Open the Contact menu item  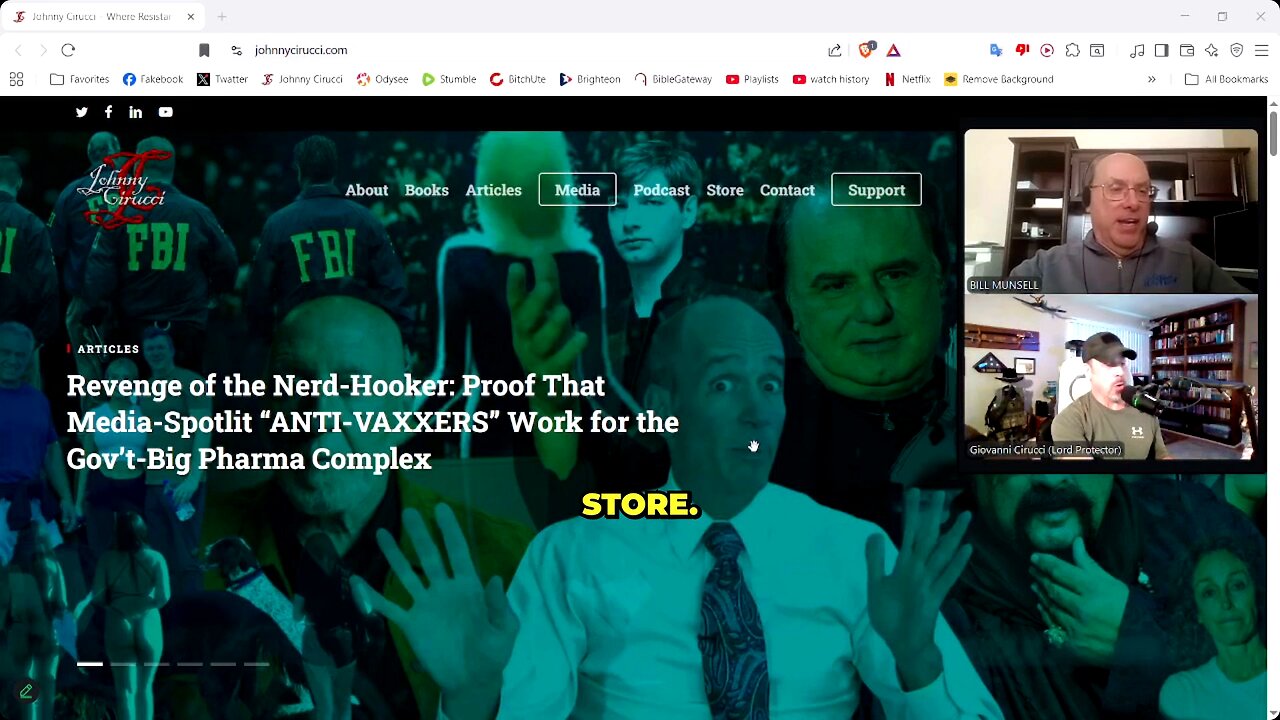(x=787, y=190)
